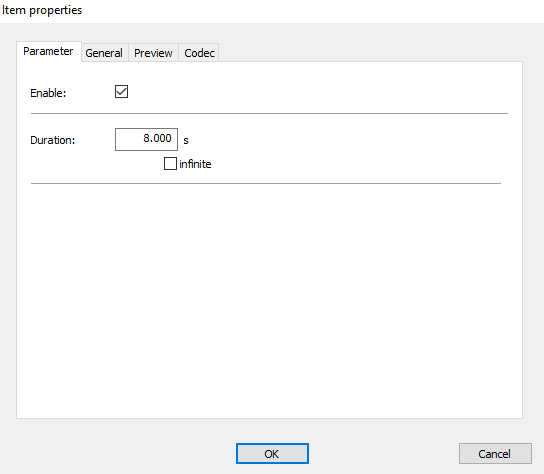The height and width of the screenshot is (474, 544).
Task: Dismiss the dialog with Cancel
Action: 495,454
